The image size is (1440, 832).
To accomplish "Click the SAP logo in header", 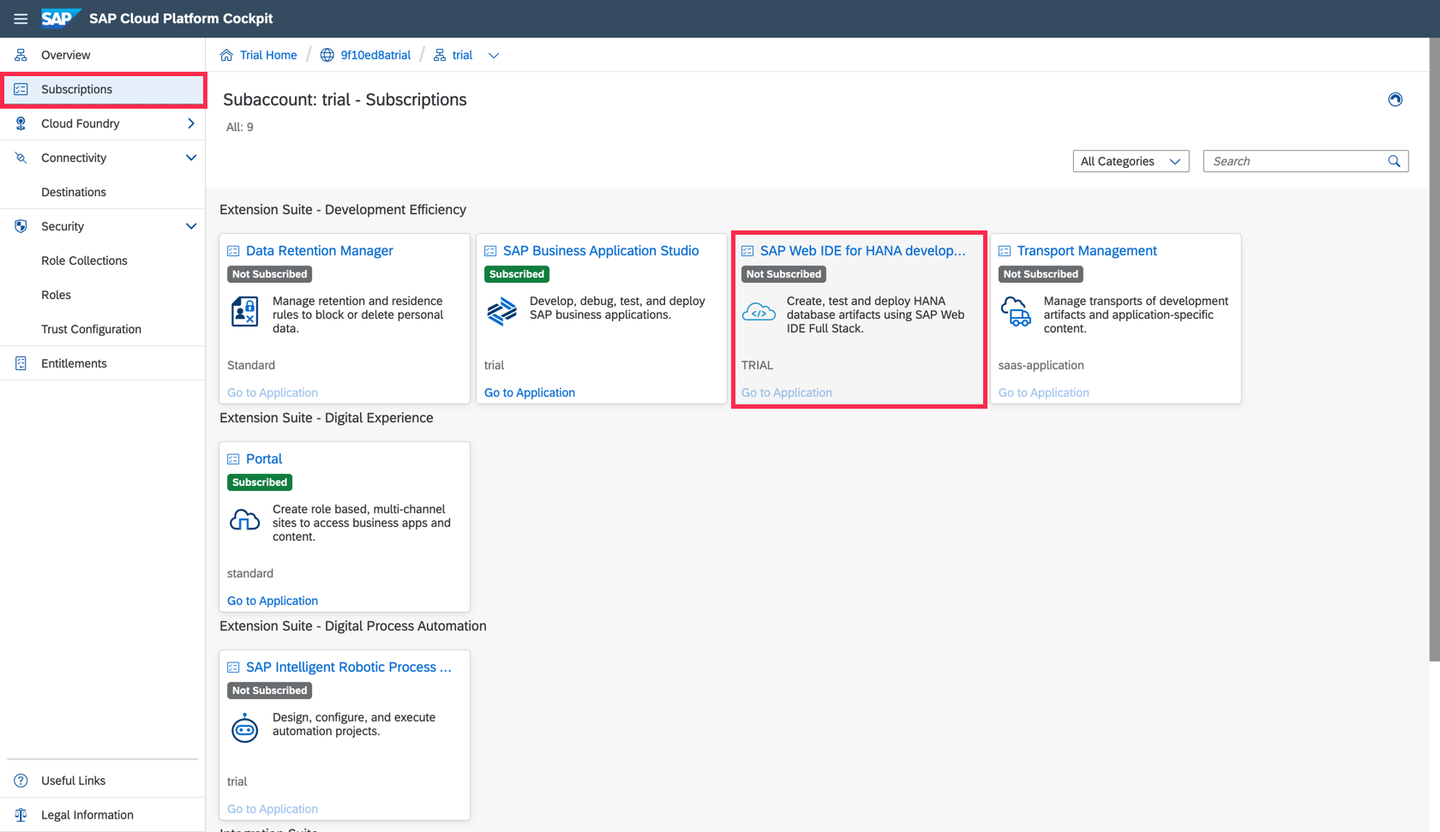I will pos(61,18).
